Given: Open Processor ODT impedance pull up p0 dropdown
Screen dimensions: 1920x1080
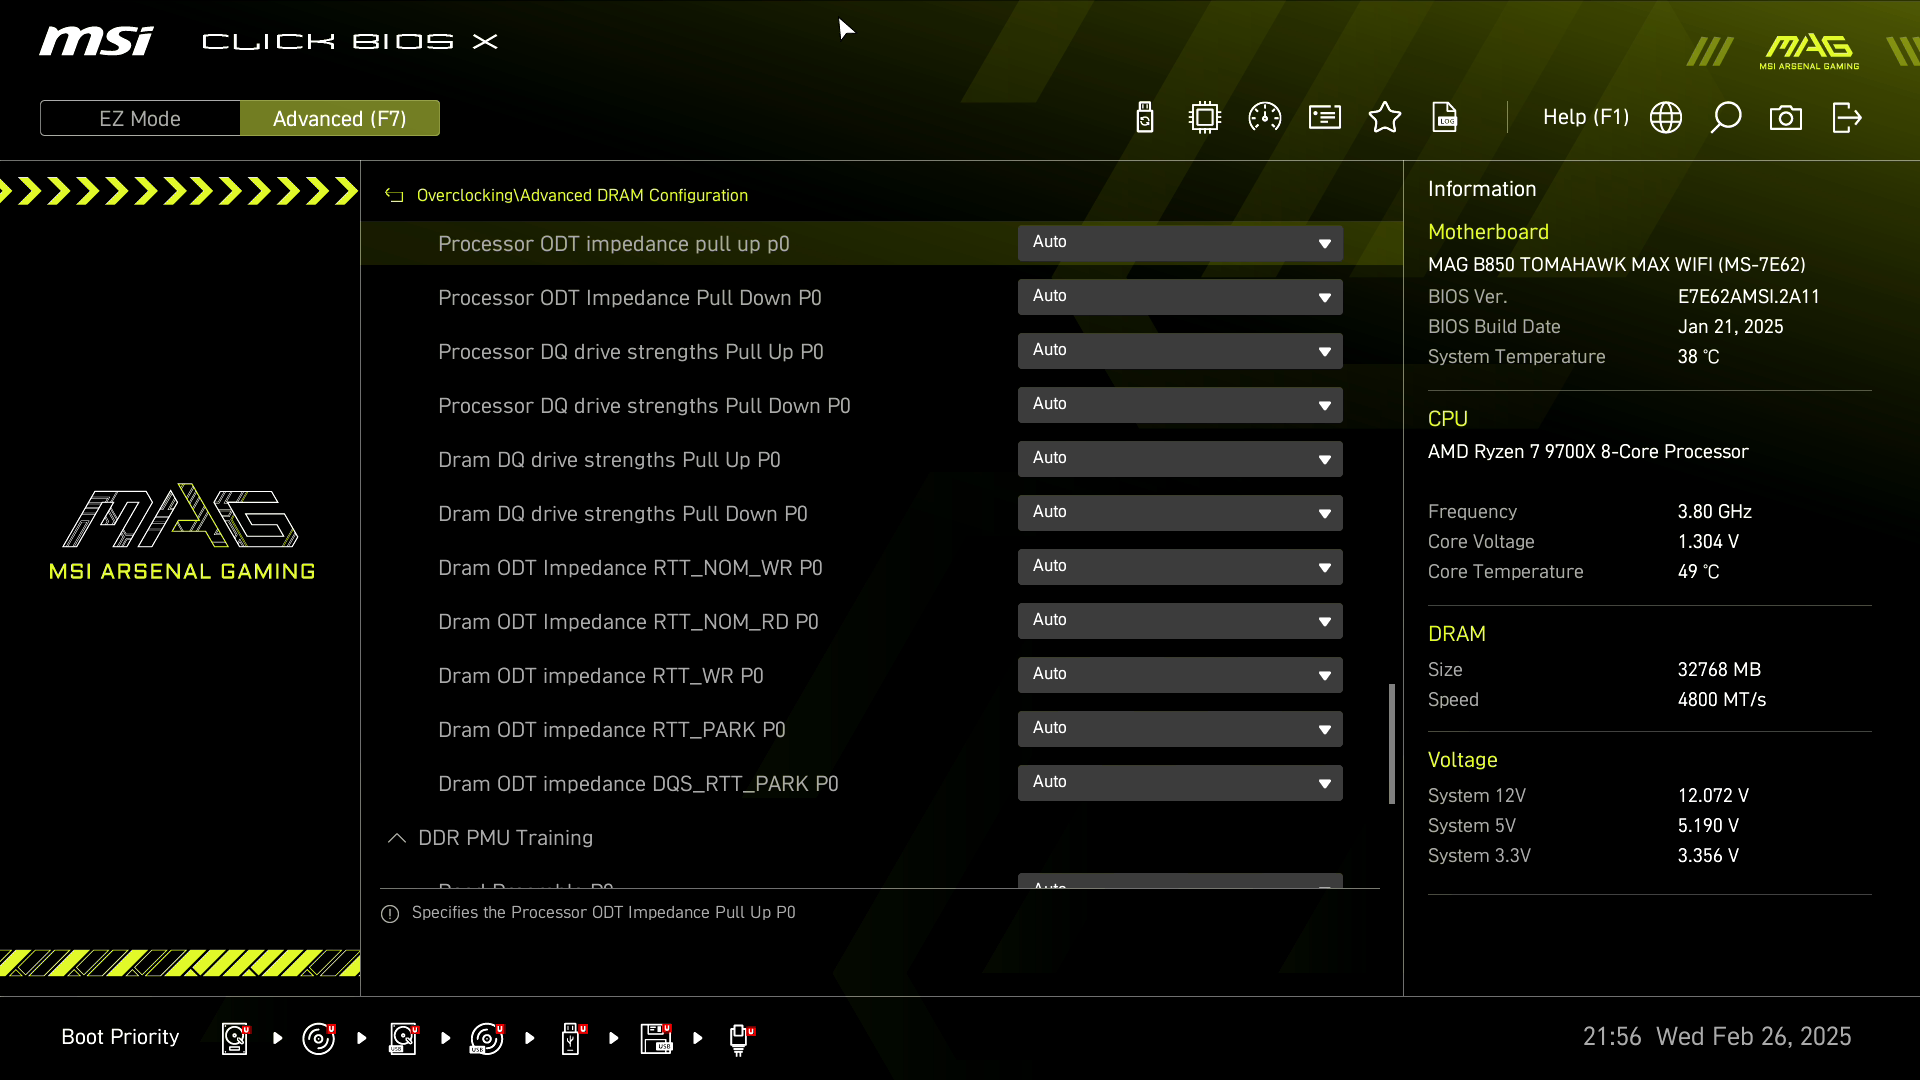Looking at the screenshot, I should tap(1180, 242).
